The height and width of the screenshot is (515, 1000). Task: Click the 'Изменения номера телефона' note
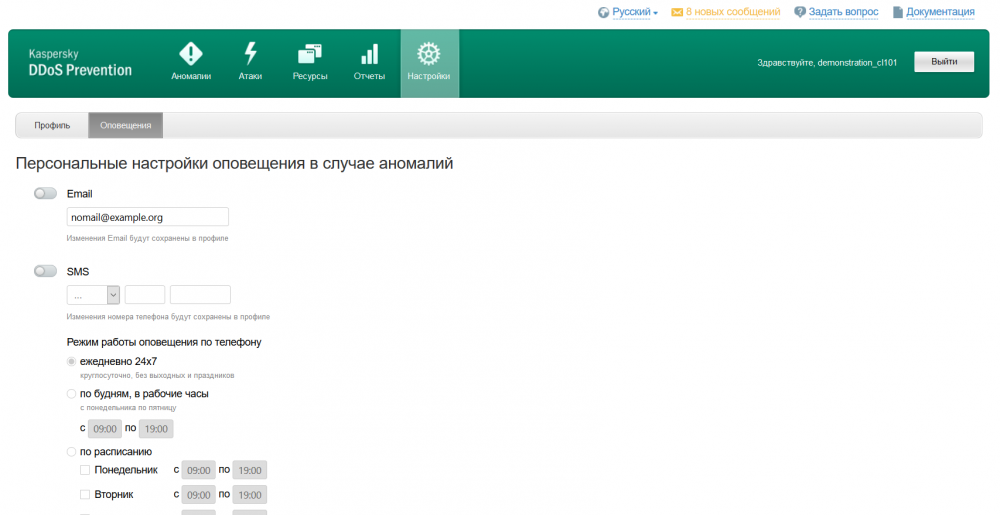click(x=168, y=317)
